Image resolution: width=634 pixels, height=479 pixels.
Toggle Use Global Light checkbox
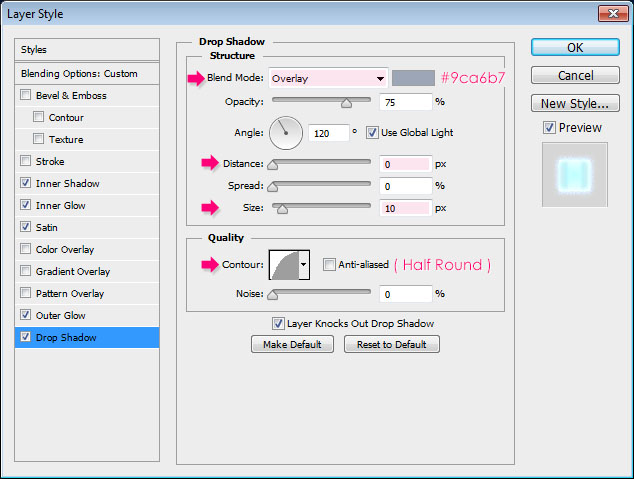coord(372,132)
